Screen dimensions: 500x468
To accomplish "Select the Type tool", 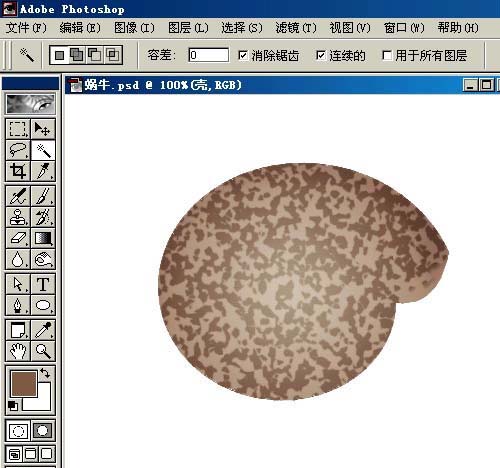I will click(x=43, y=284).
